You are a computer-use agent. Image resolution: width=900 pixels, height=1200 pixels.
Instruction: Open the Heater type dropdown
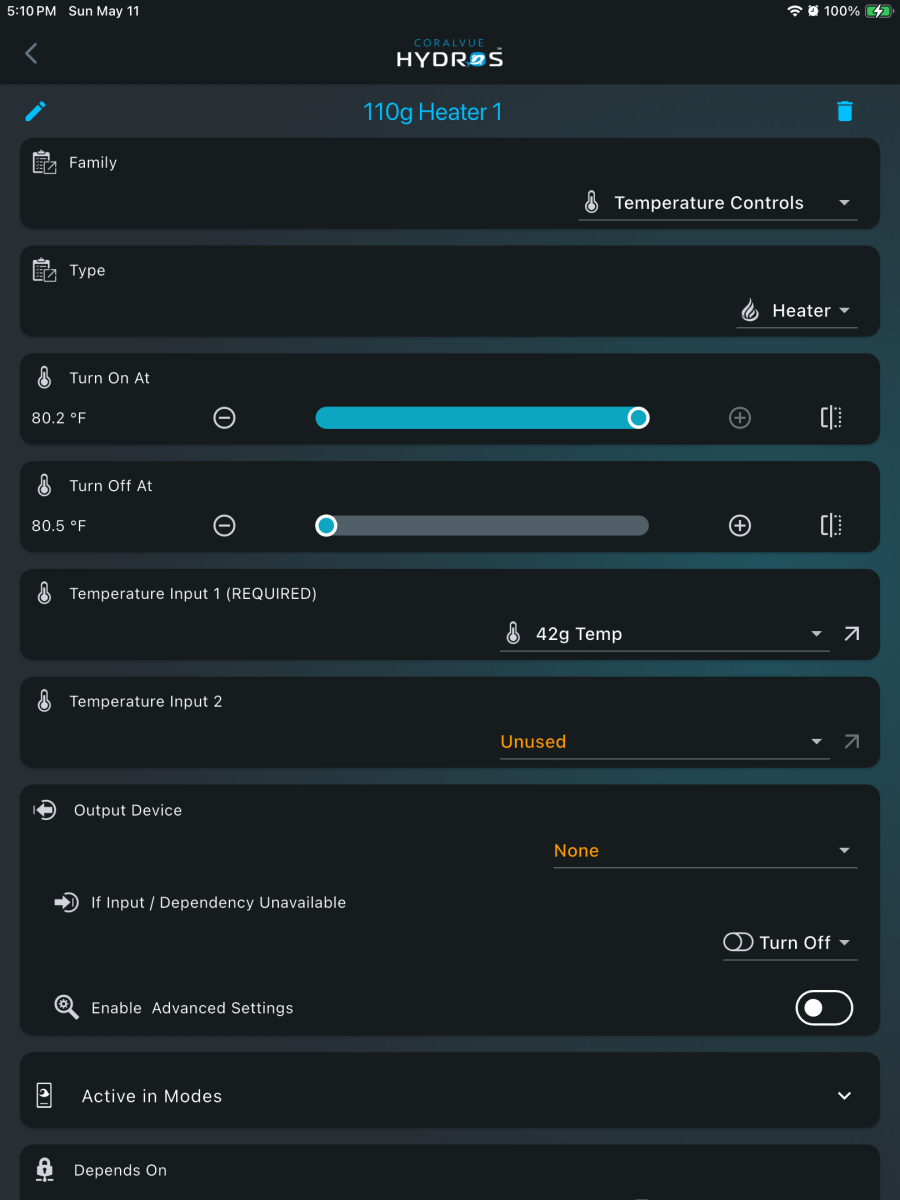click(797, 311)
